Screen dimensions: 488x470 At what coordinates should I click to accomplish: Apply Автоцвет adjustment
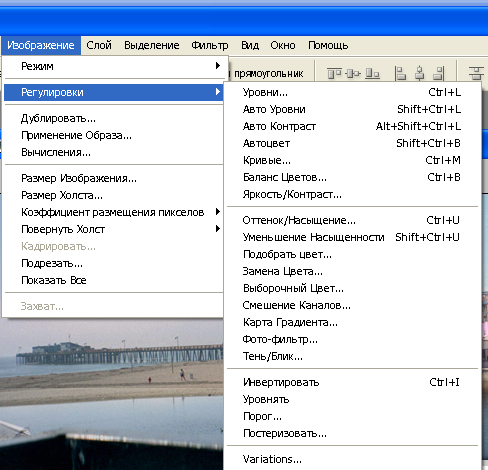pyautogui.click(x=353, y=143)
